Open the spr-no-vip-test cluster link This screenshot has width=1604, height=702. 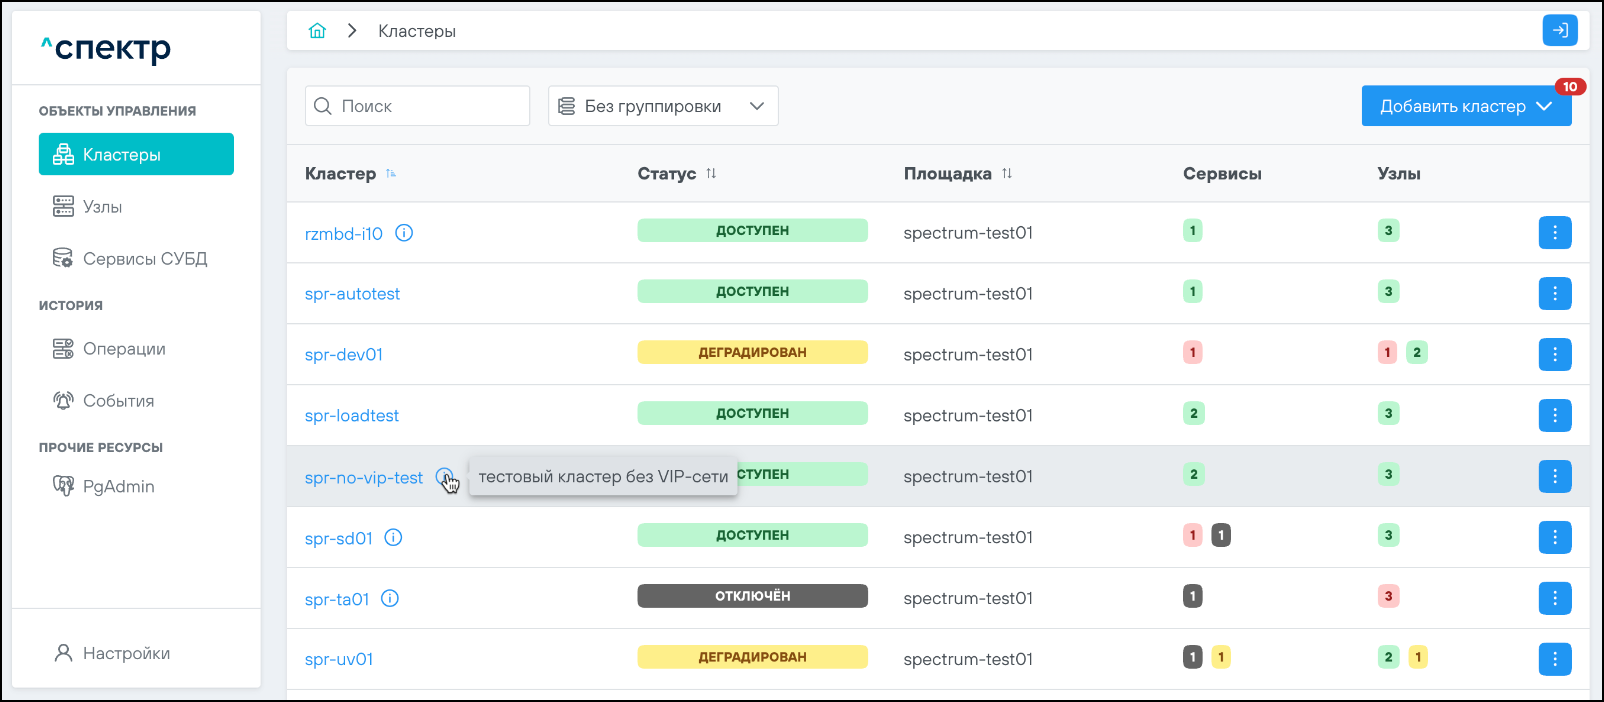point(364,478)
